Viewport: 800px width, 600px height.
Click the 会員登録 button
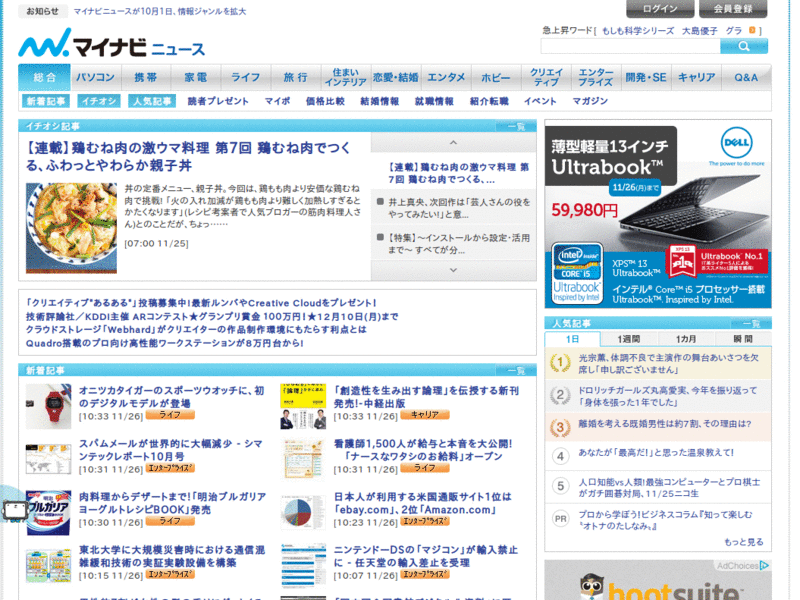733,9
